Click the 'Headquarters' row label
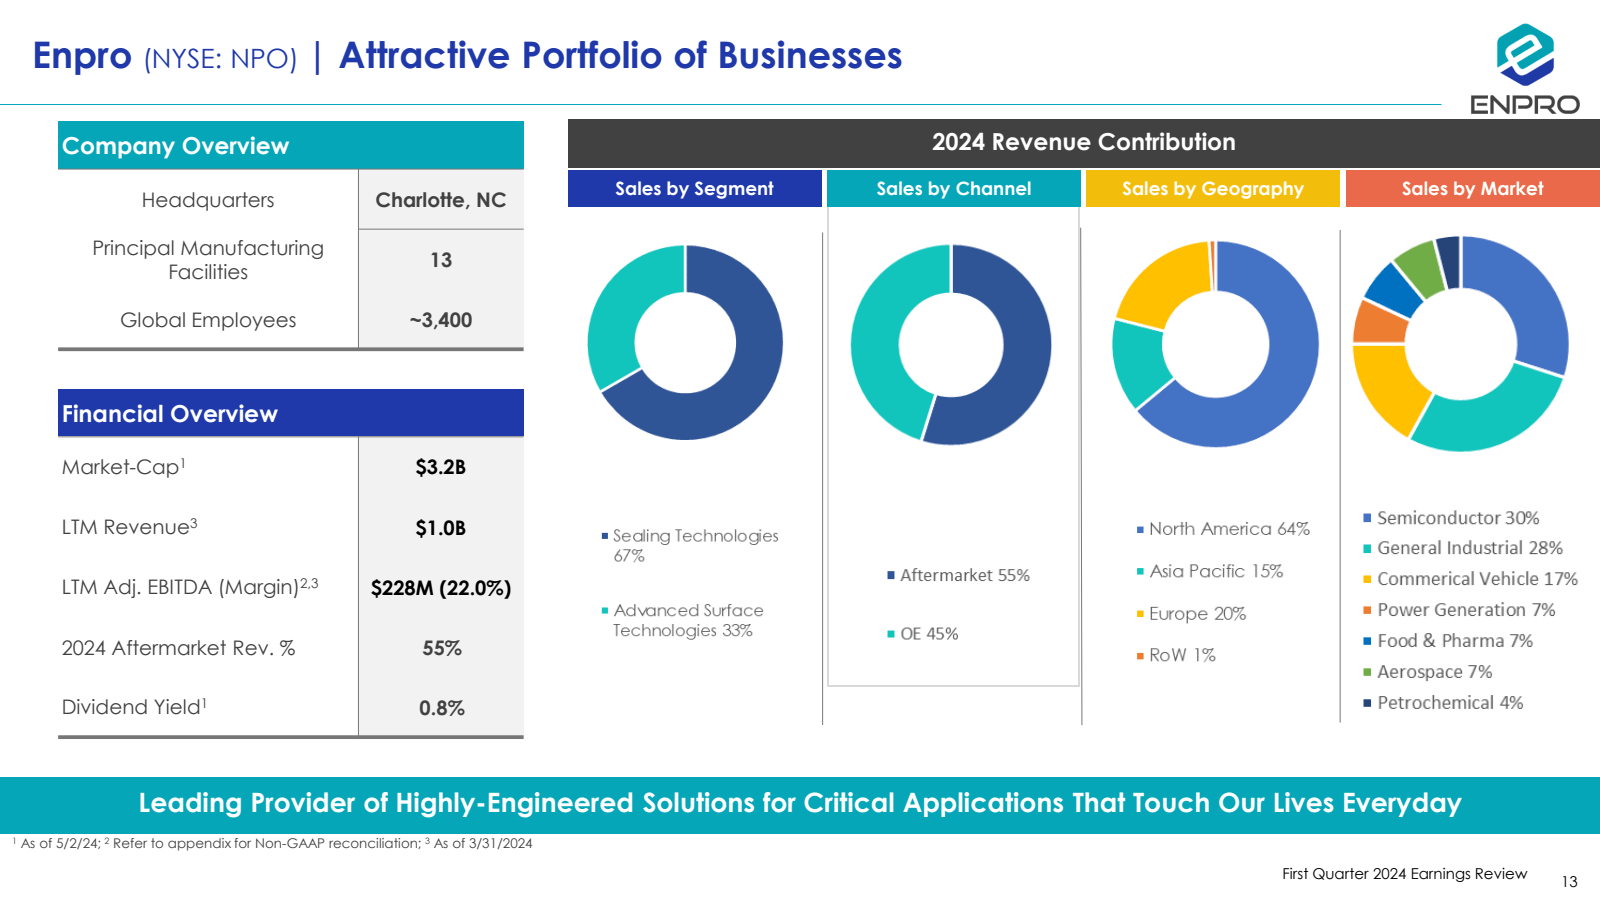The width and height of the screenshot is (1600, 901). point(208,200)
